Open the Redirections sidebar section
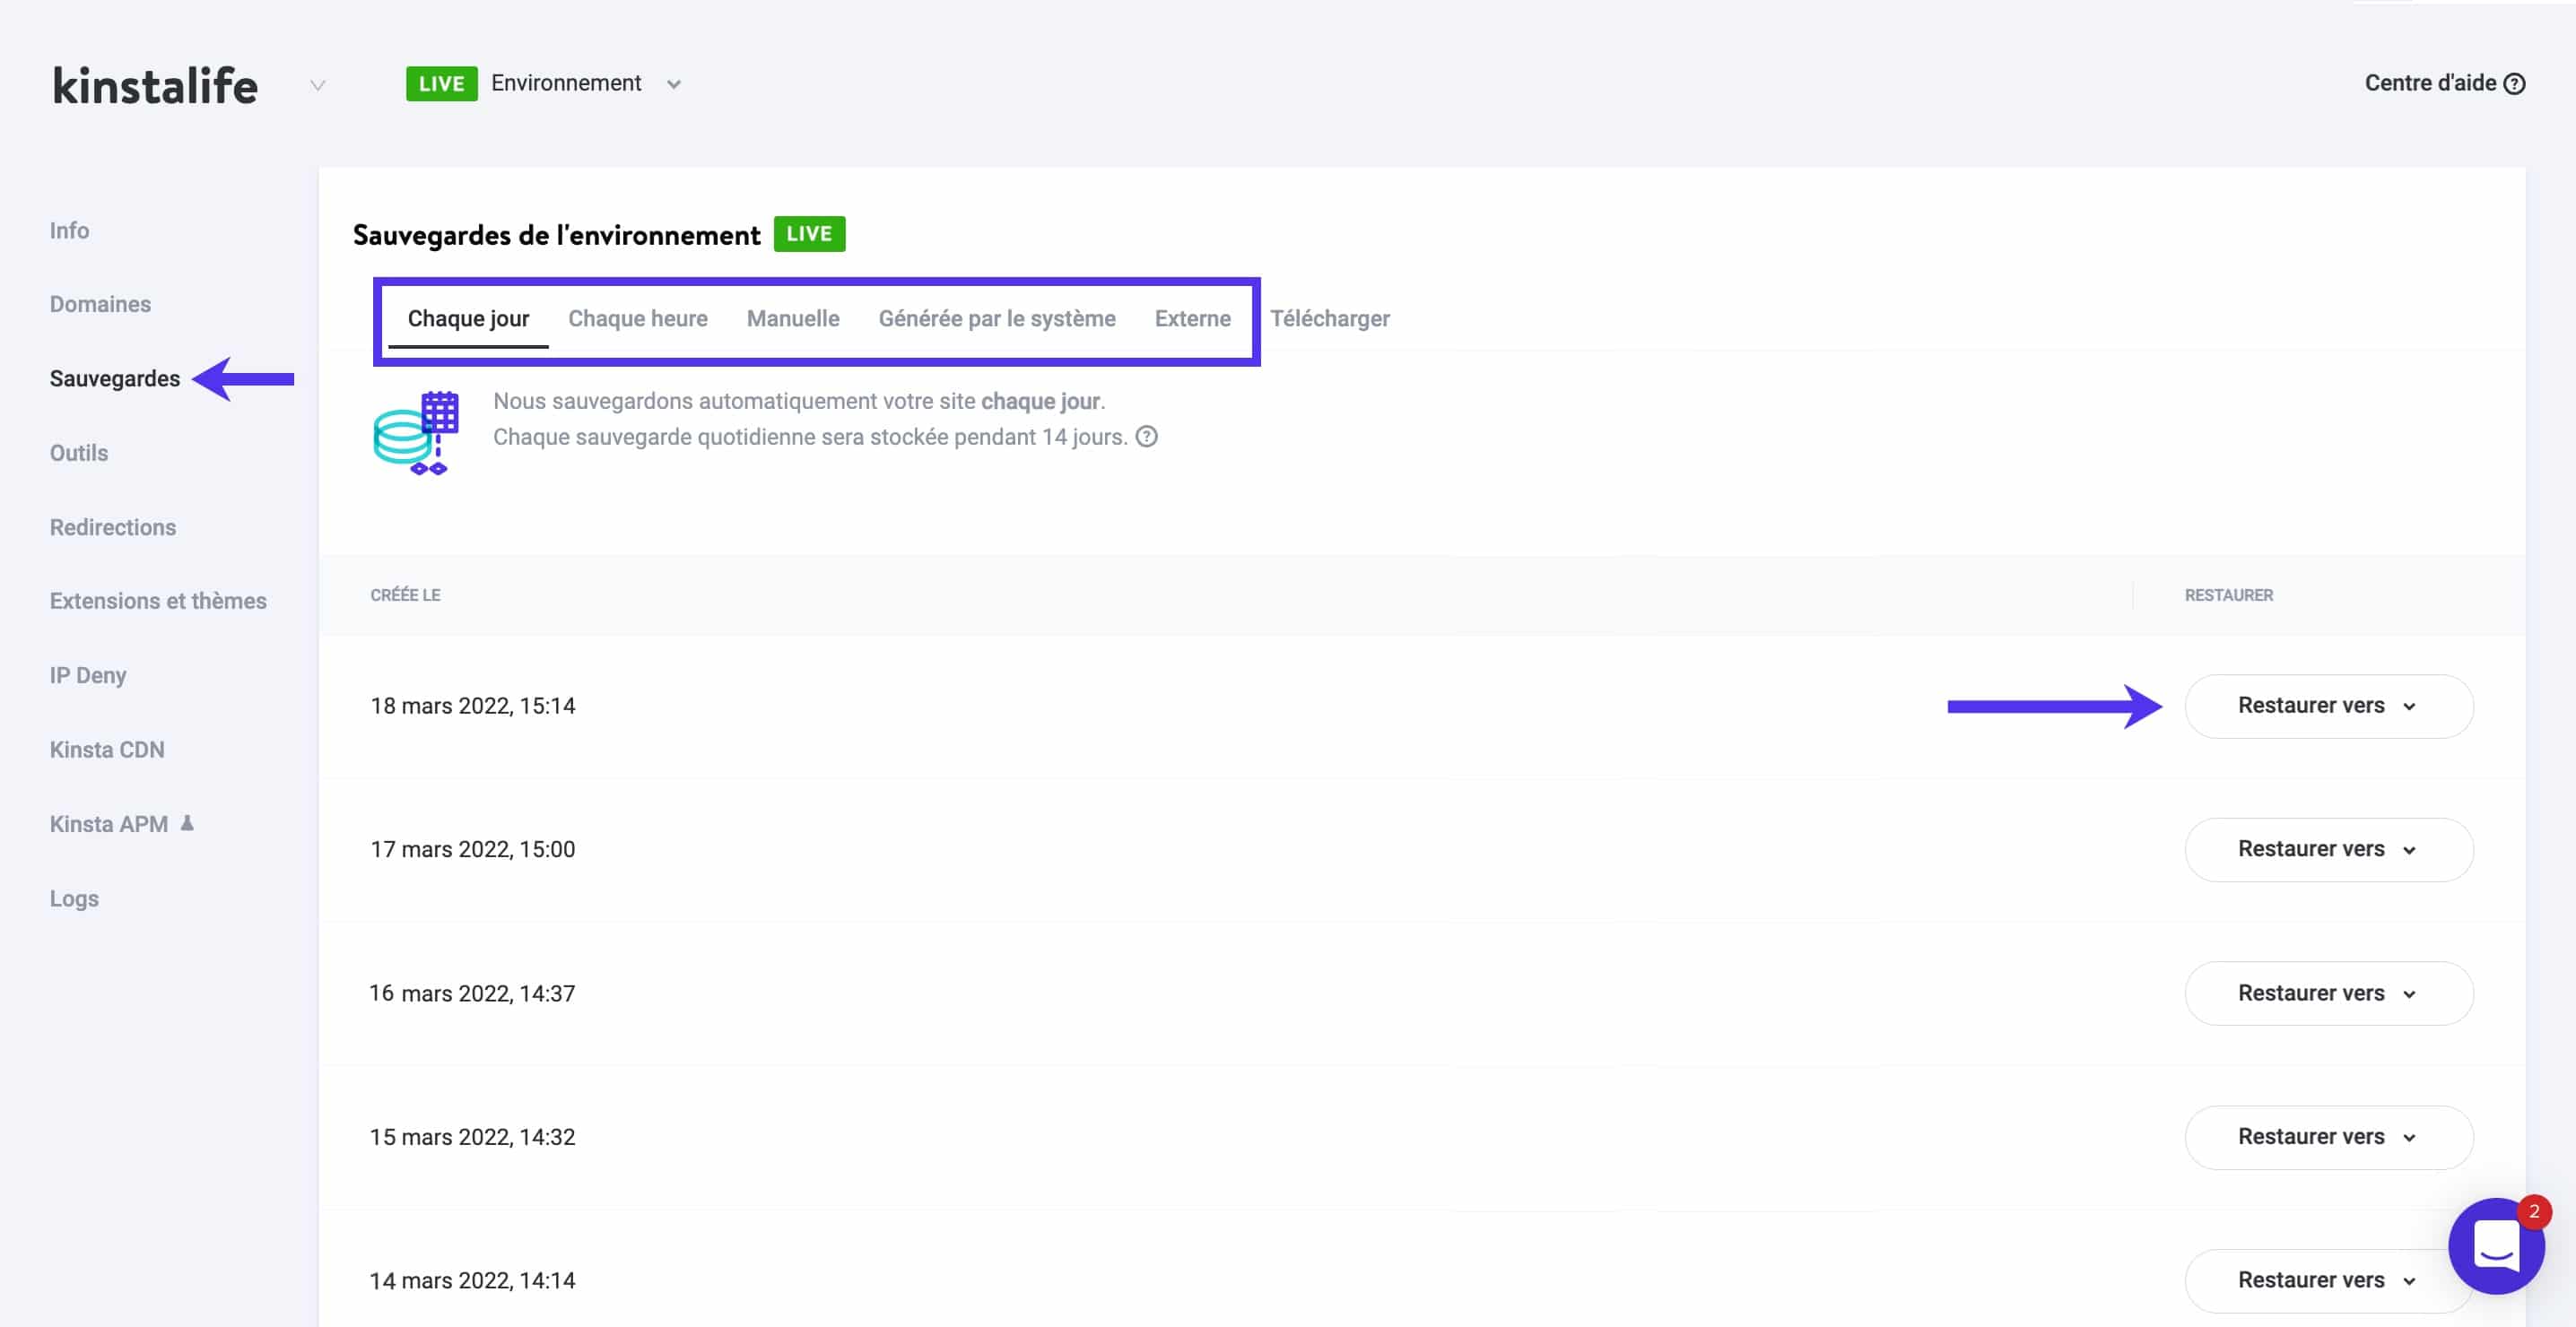The height and width of the screenshot is (1327, 2576). [x=113, y=527]
